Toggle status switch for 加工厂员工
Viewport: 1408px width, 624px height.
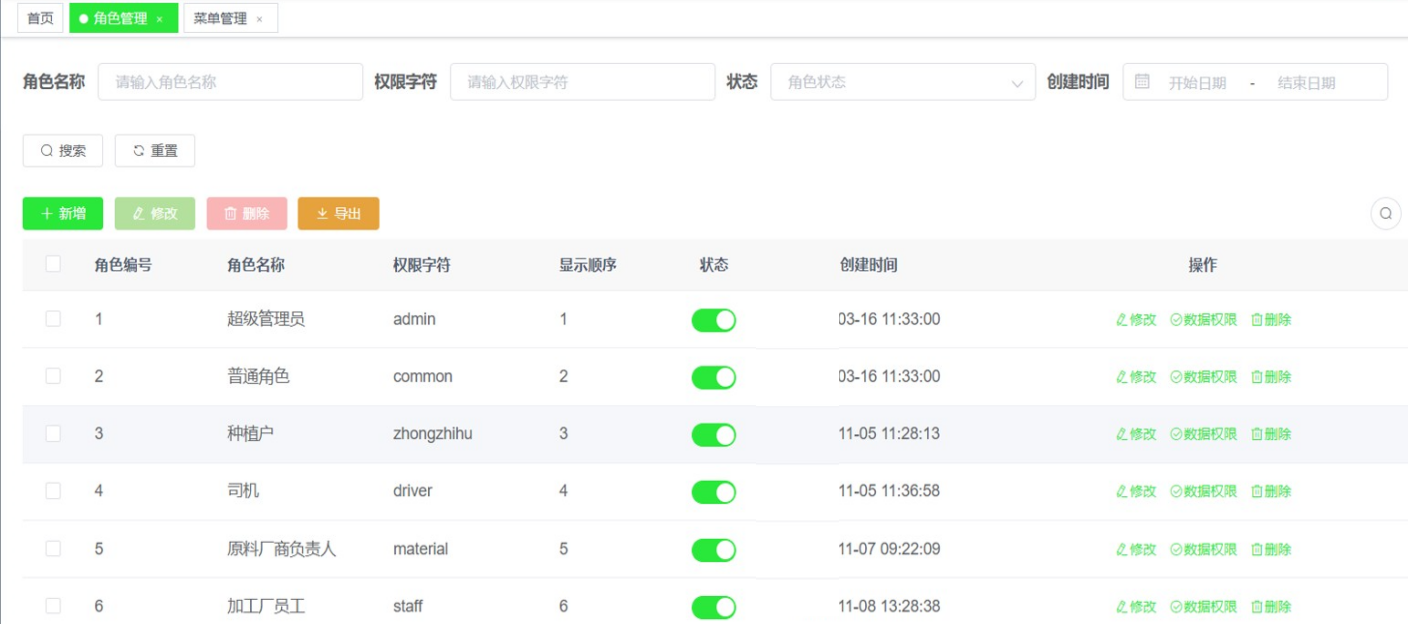click(714, 607)
